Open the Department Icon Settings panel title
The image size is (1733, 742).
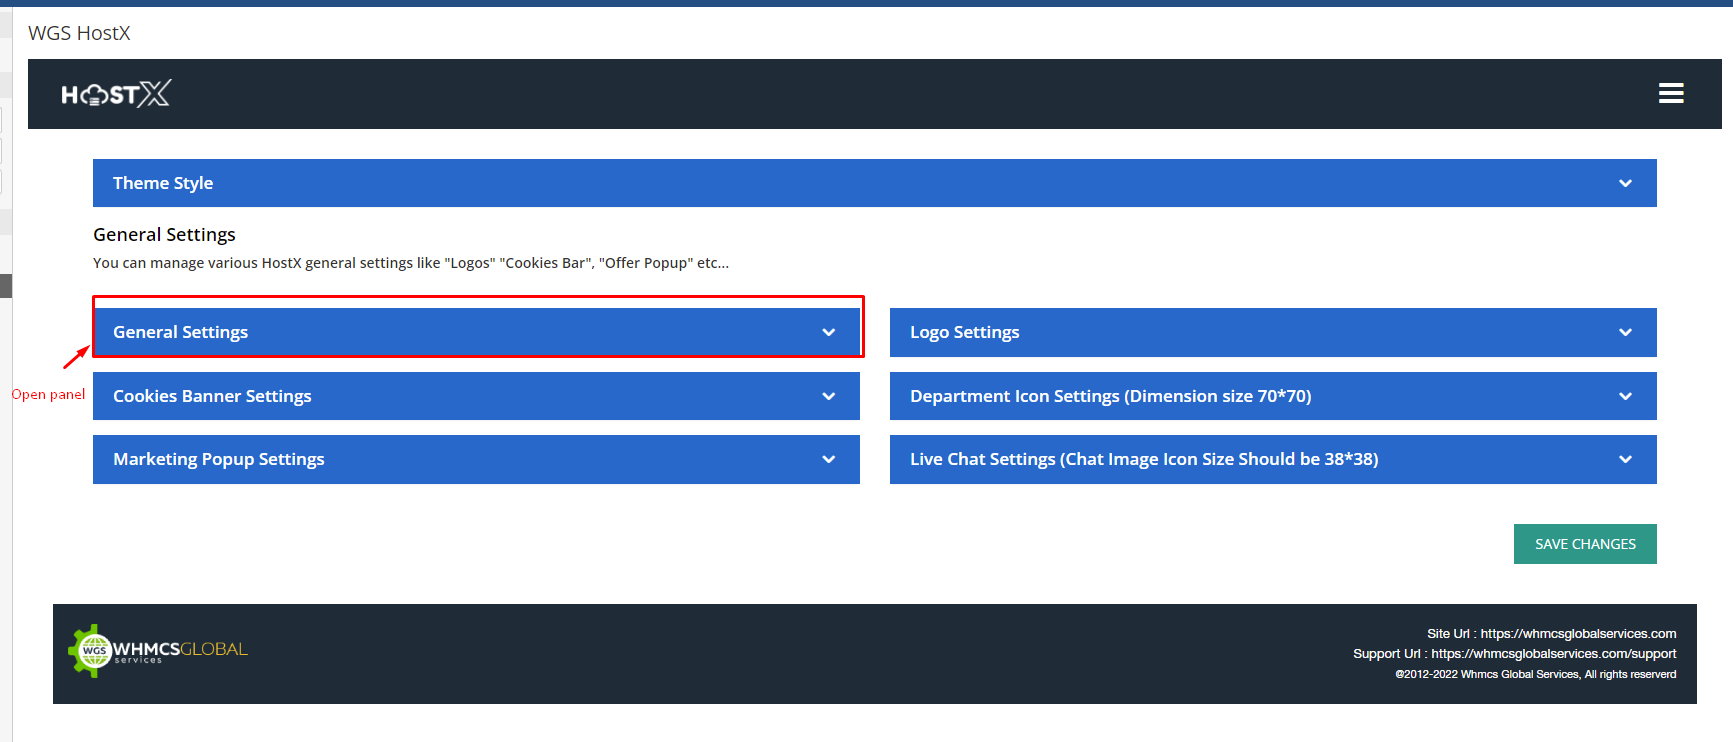click(1110, 396)
